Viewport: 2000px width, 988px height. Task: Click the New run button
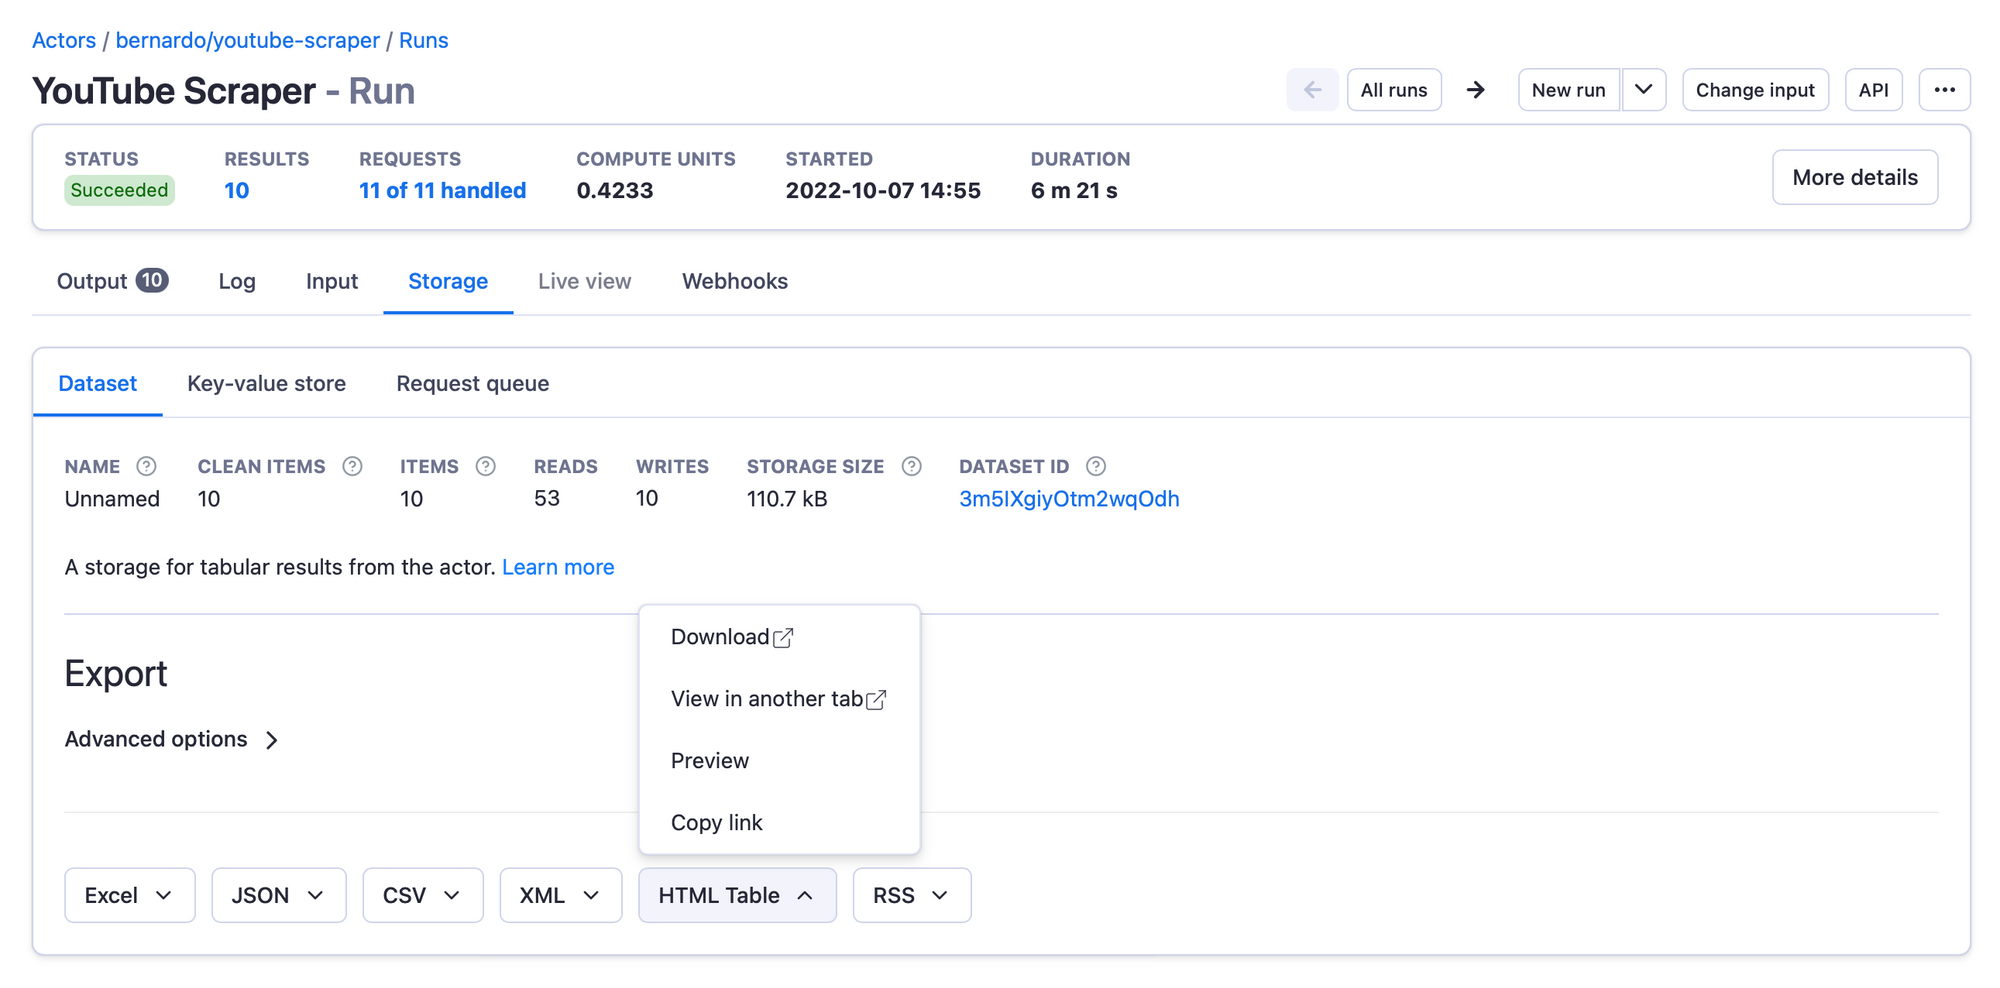[x=1569, y=90]
